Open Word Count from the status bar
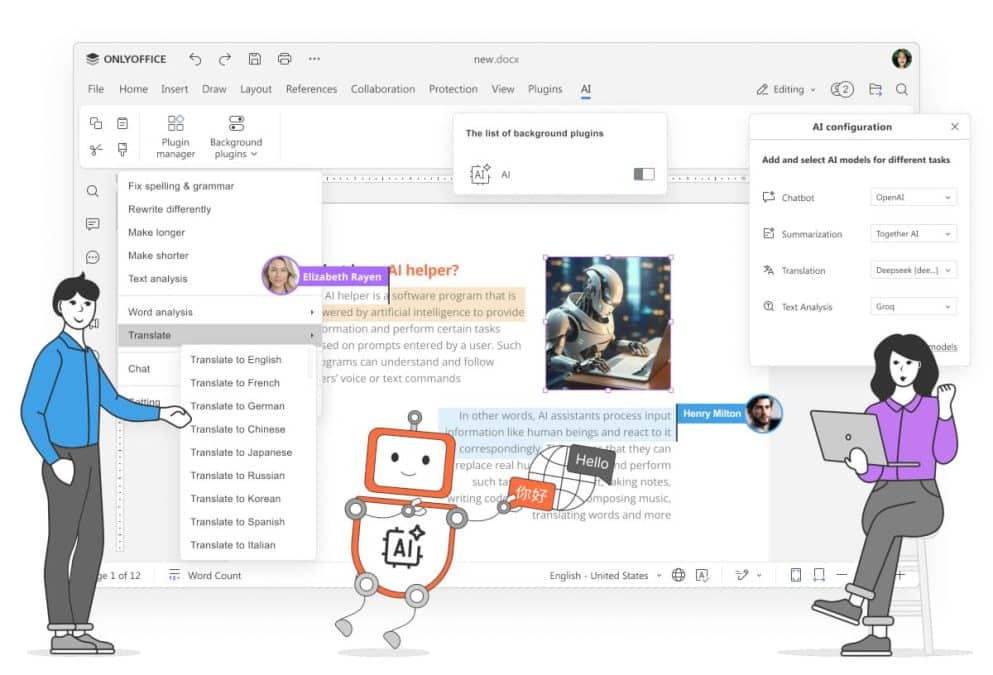Viewport: 993px width, 675px height. pos(215,575)
